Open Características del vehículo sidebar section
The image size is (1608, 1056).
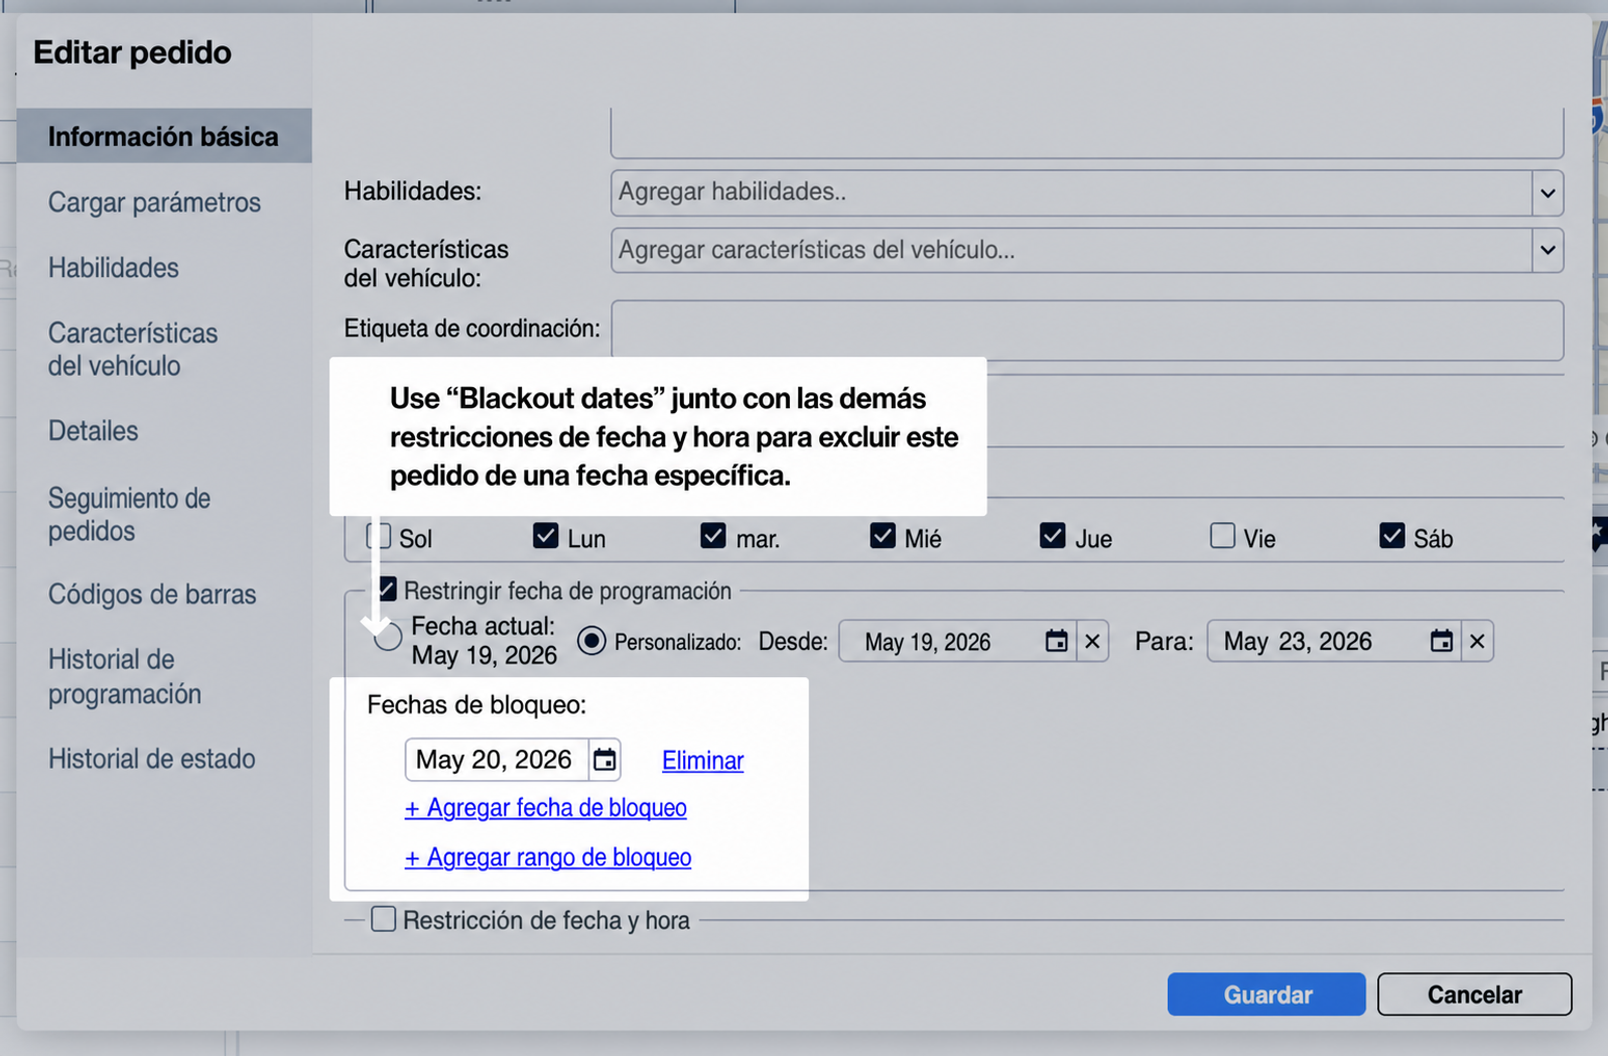click(x=133, y=349)
